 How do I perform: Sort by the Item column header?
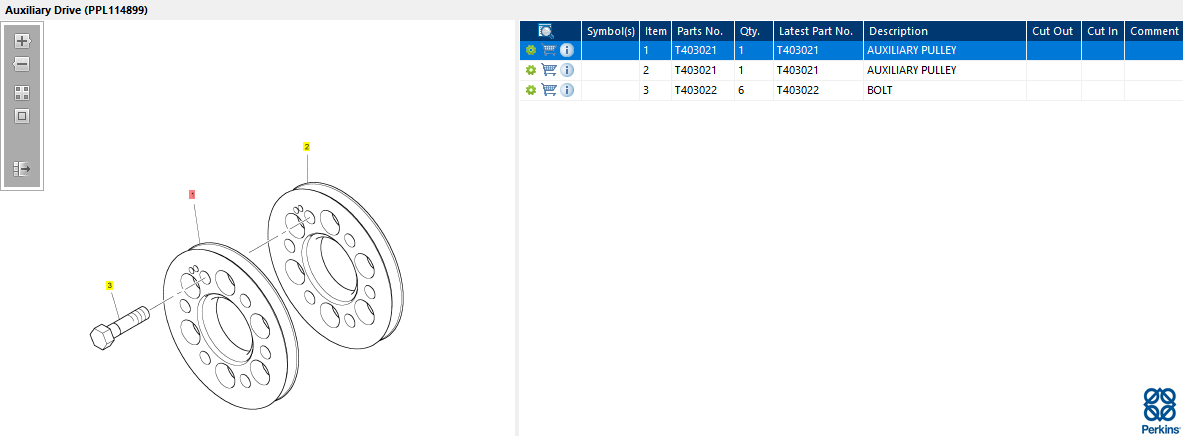pos(656,31)
